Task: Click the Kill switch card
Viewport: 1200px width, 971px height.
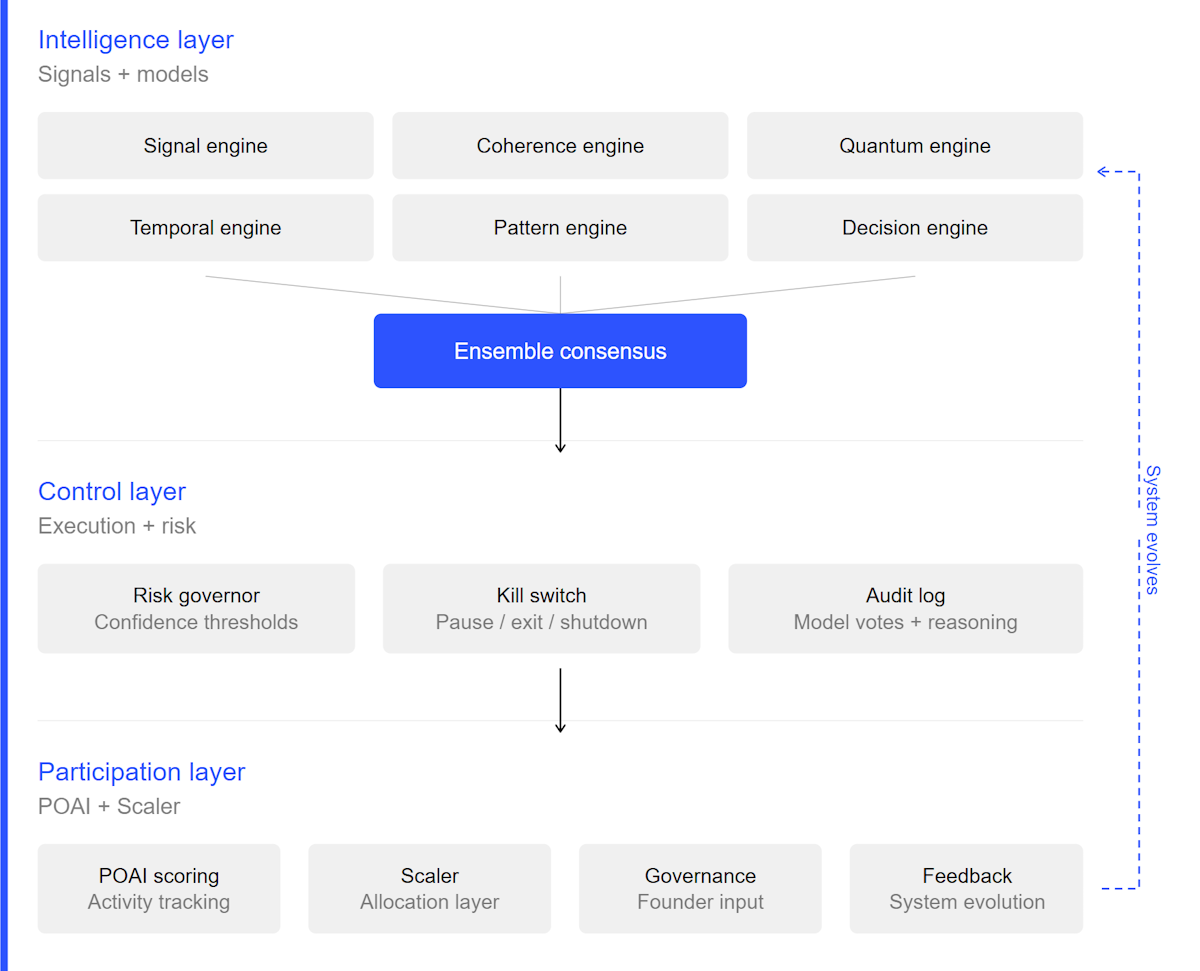Action: (x=541, y=608)
